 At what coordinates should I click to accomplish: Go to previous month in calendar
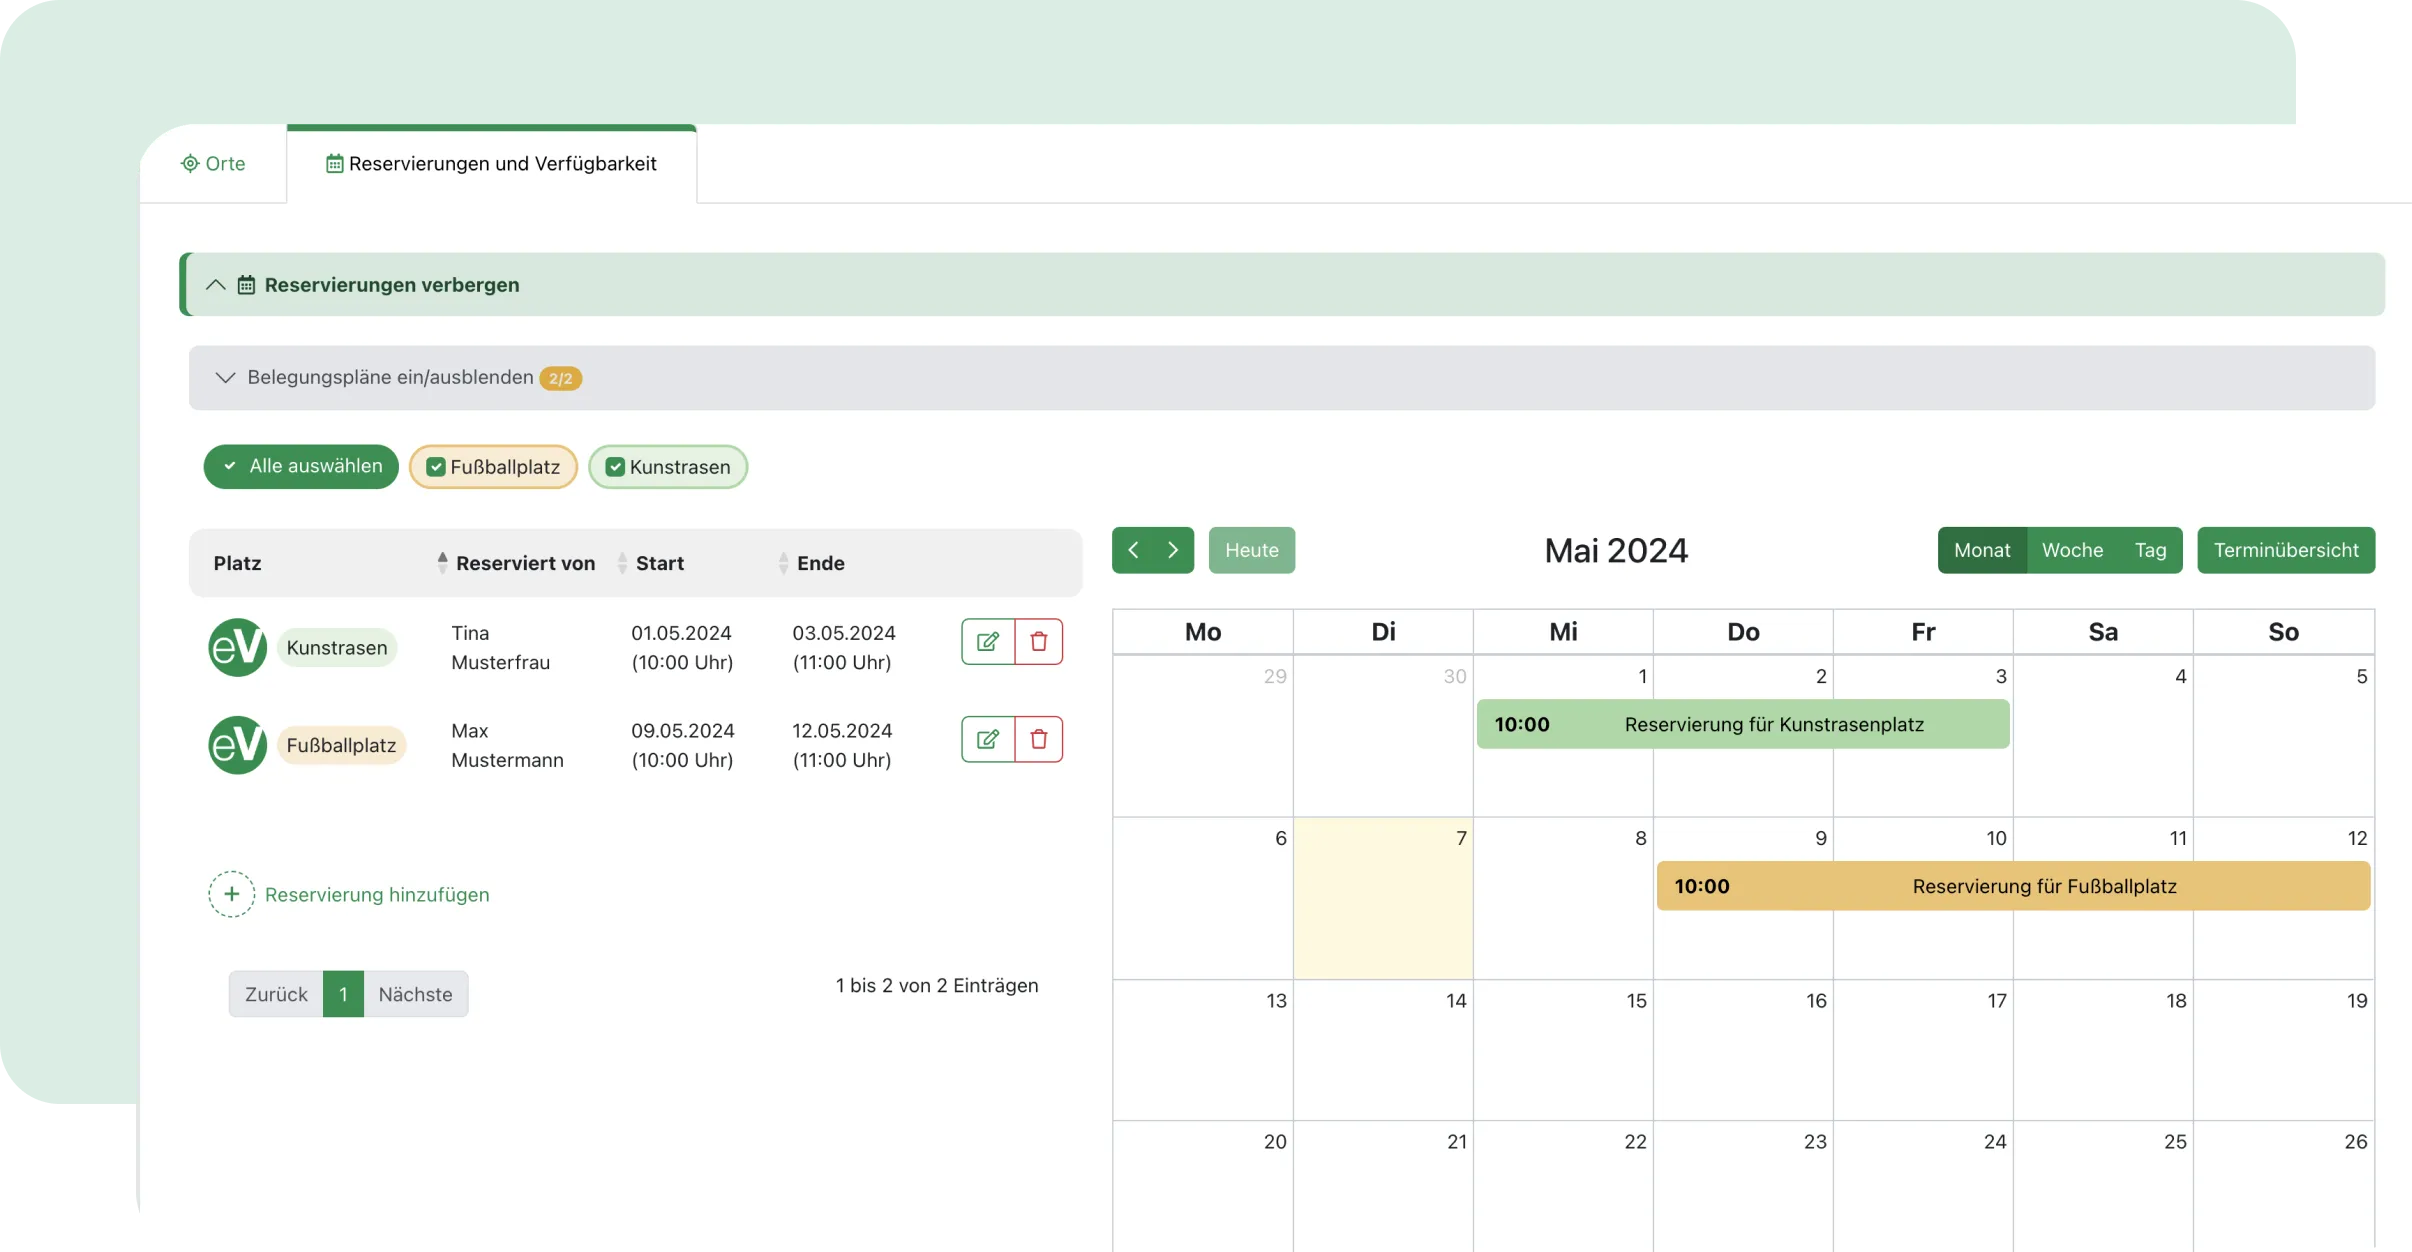click(1133, 550)
